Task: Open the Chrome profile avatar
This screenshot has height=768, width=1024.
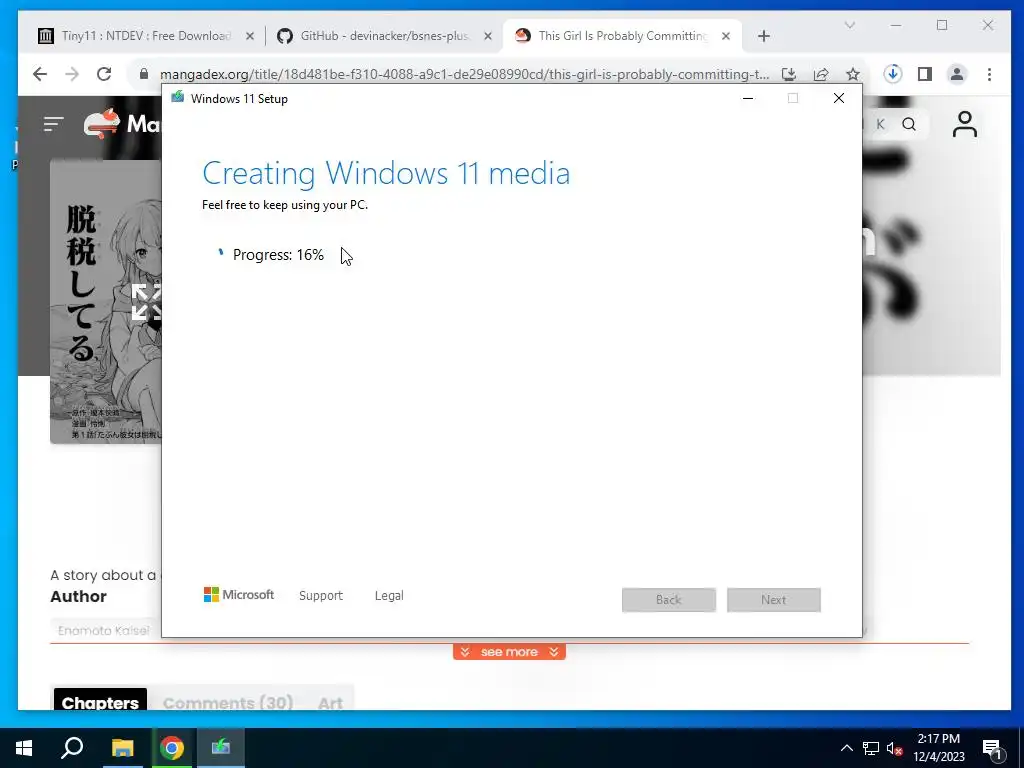Action: click(x=957, y=74)
